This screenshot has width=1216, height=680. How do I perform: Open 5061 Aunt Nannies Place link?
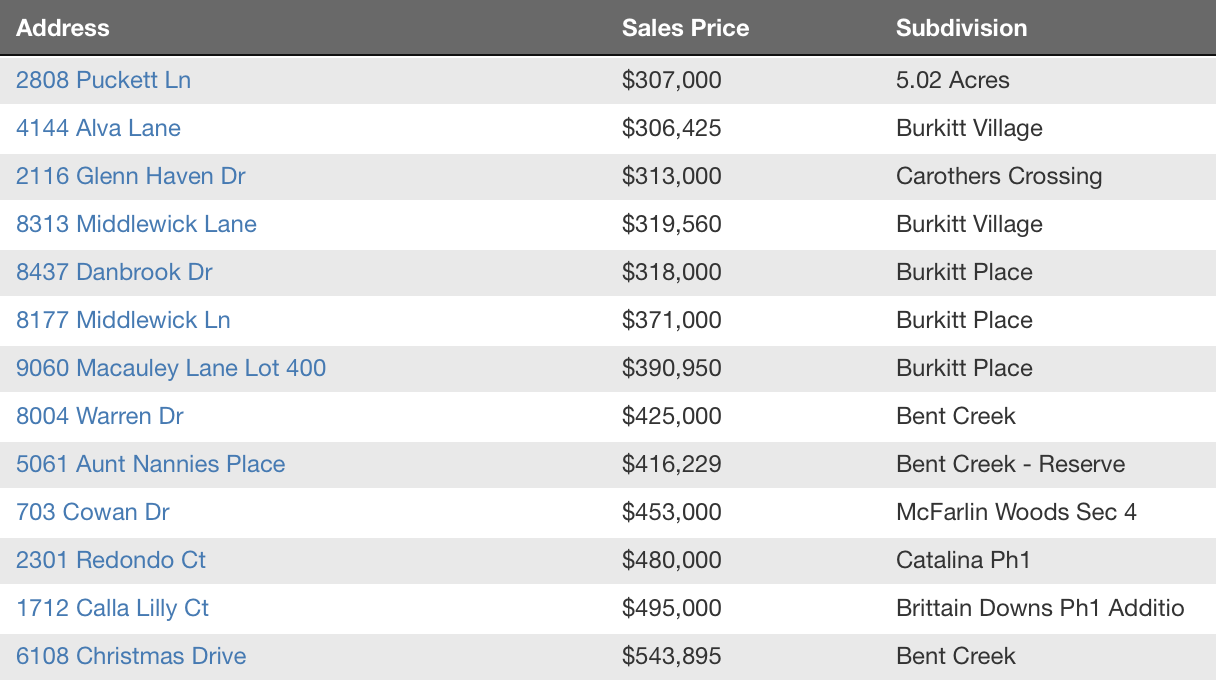(x=150, y=464)
